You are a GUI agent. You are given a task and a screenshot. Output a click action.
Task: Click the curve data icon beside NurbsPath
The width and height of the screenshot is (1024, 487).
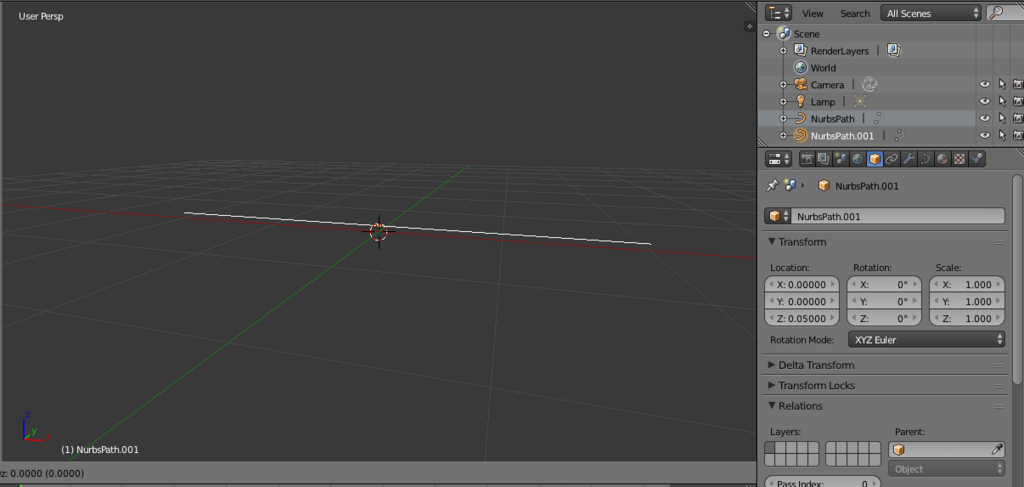(879, 119)
